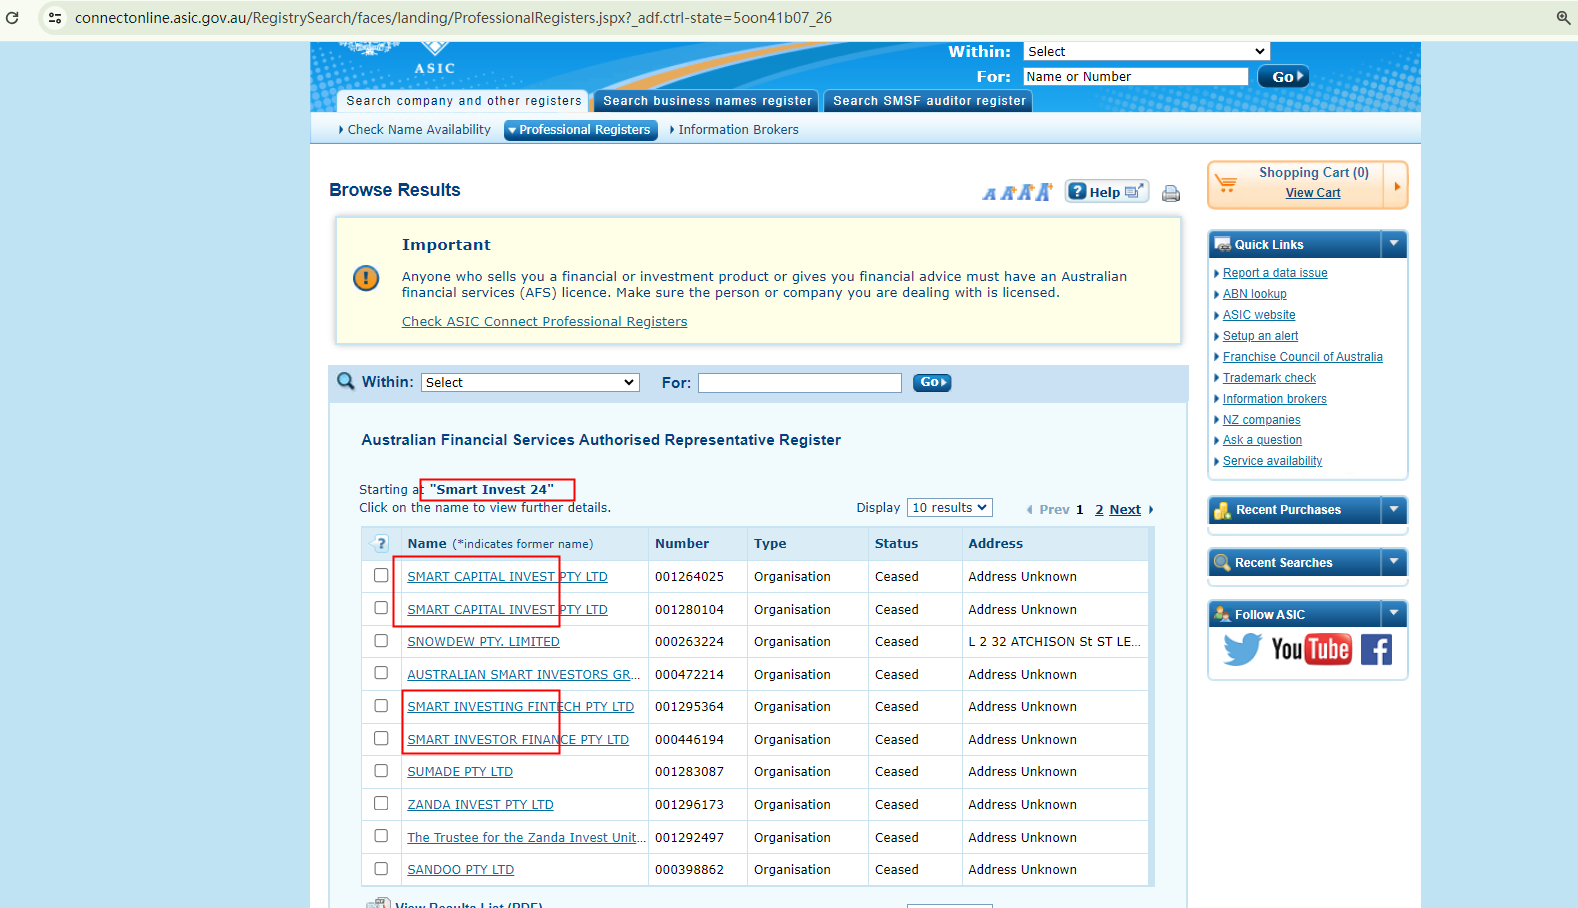Click the shopping cart icon
1578x908 pixels.
tap(1226, 184)
